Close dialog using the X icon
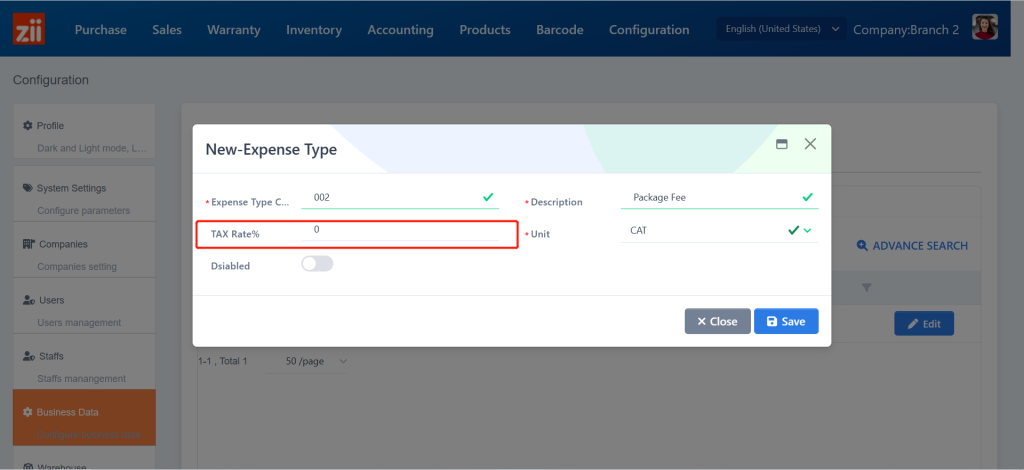Image resolution: width=1024 pixels, height=470 pixels. [x=810, y=144]
